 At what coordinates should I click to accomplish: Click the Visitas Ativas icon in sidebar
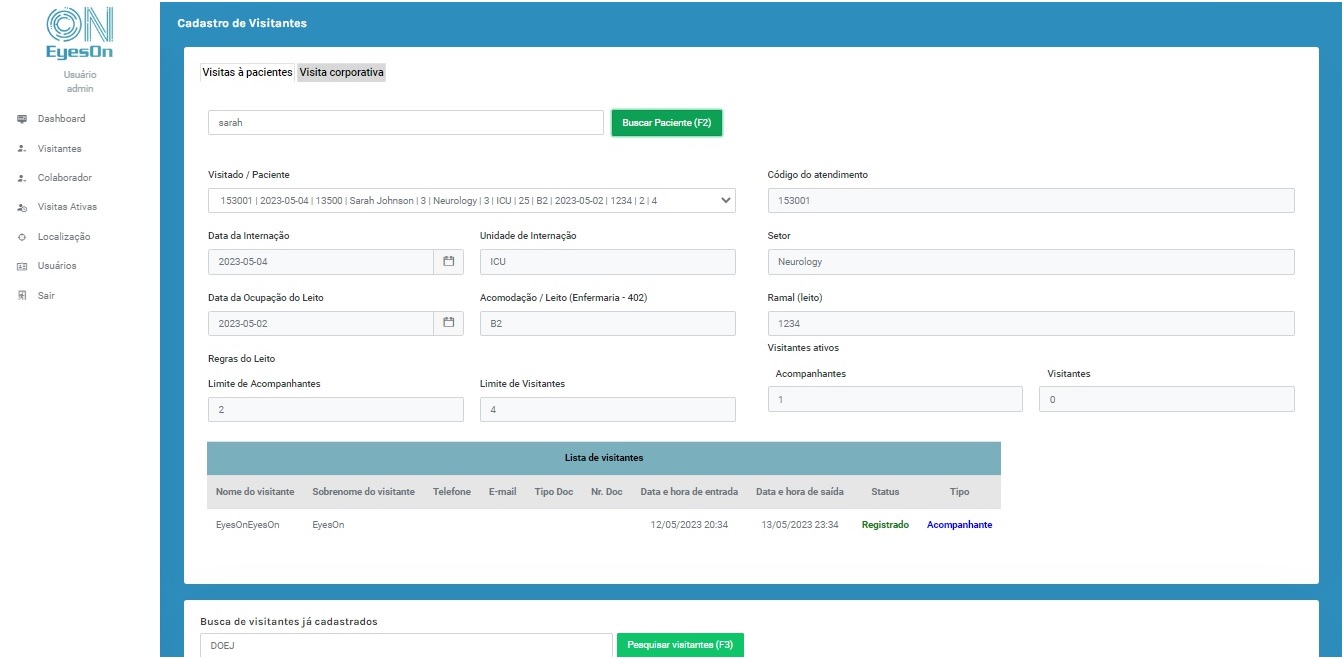tap(22, 208)
